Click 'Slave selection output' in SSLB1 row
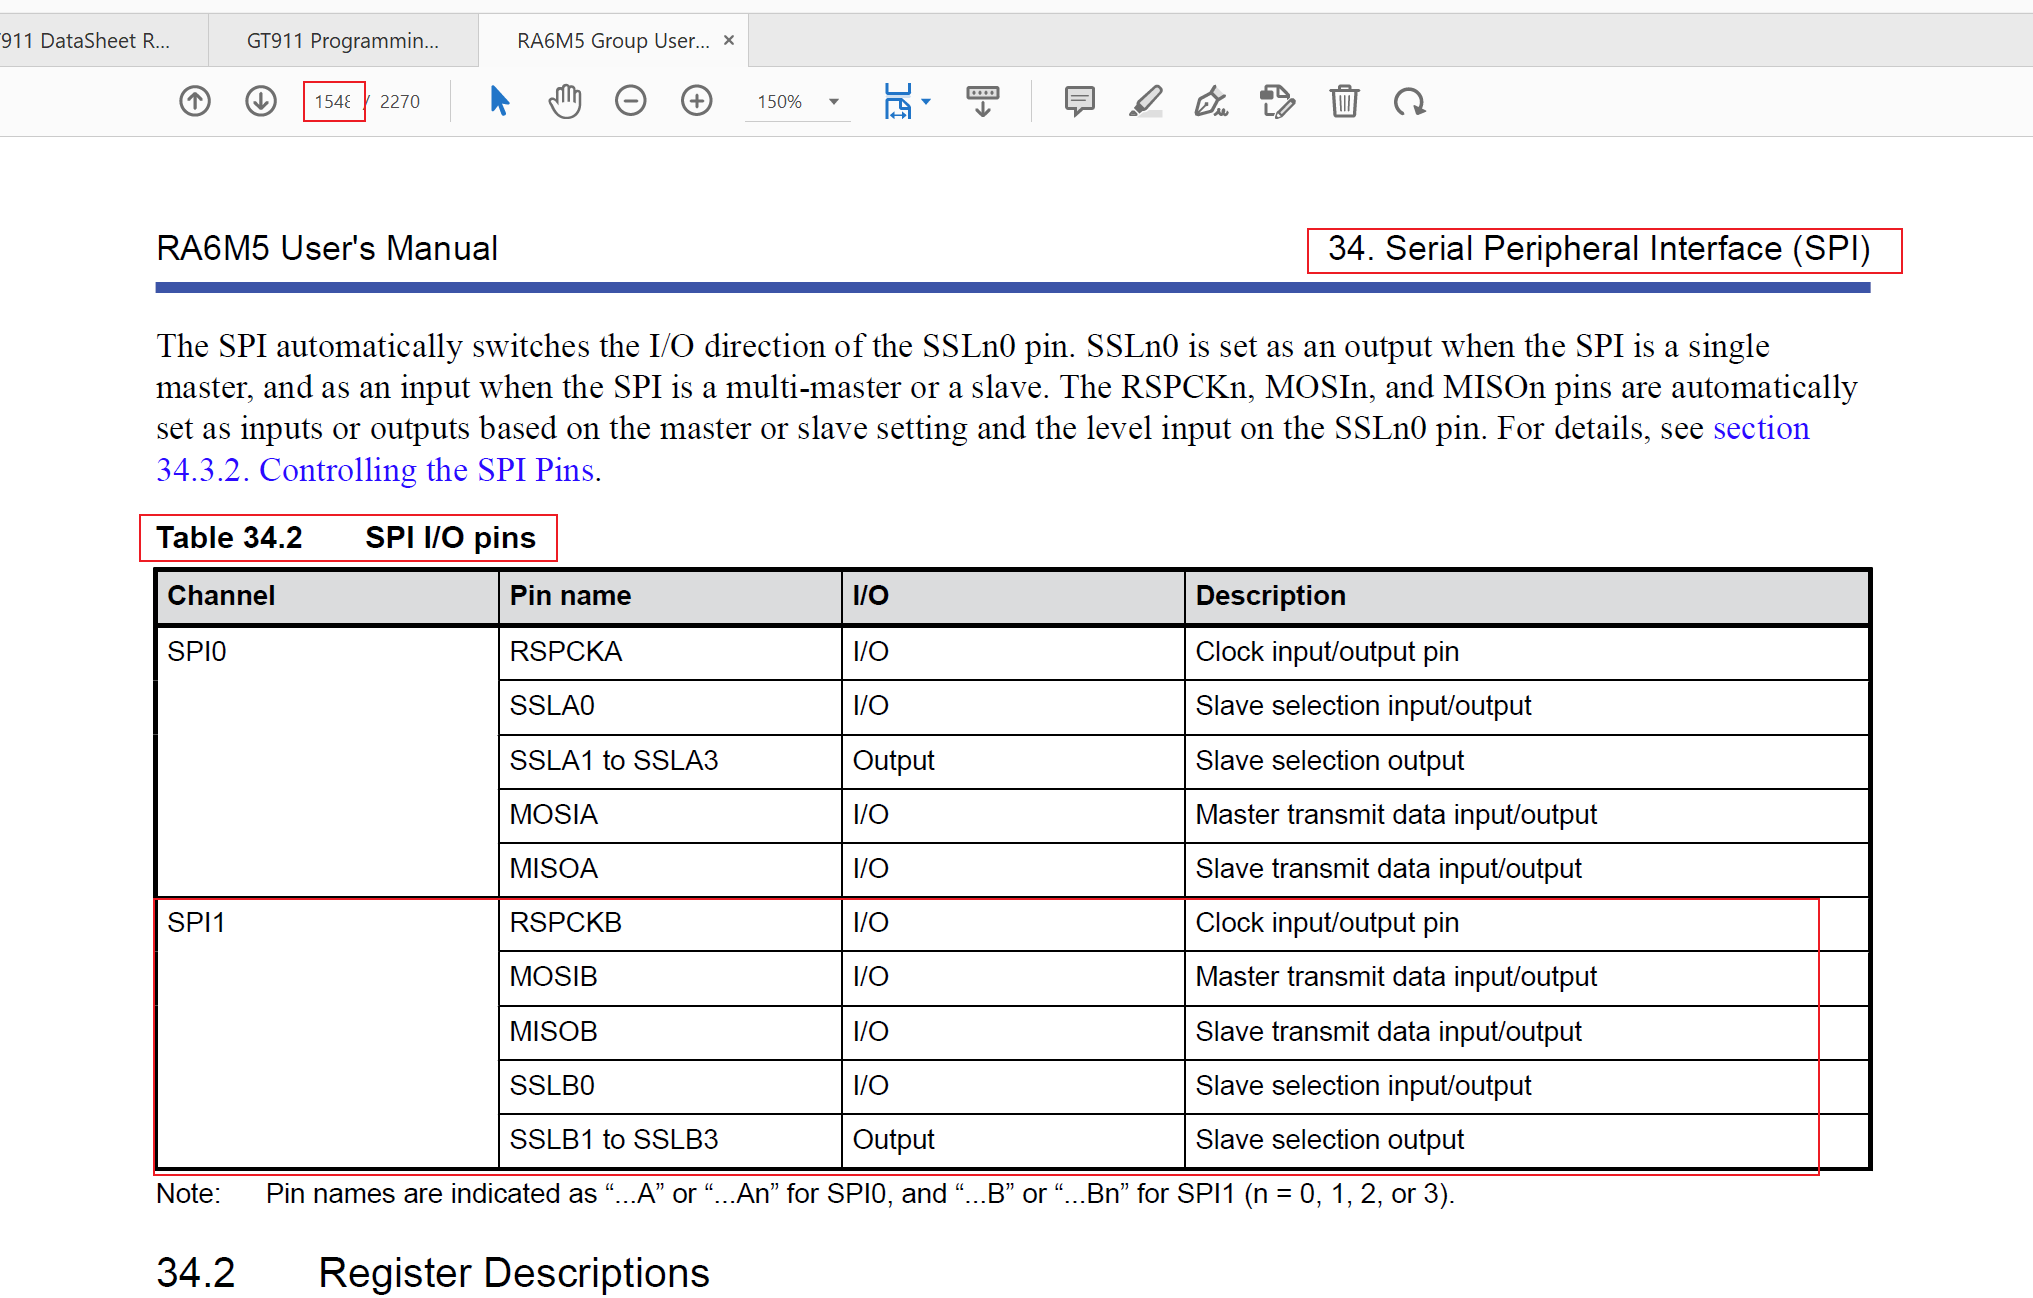 (1329, 1140)
